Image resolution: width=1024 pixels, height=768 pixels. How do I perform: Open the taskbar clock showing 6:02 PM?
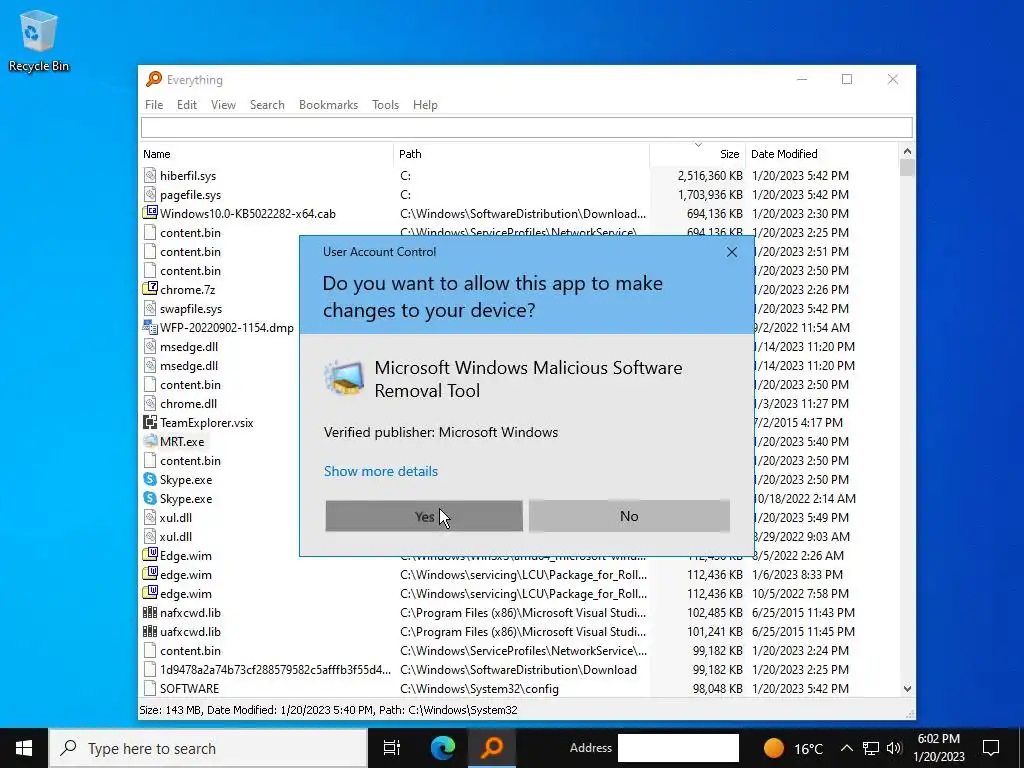(x=938, y=748)
